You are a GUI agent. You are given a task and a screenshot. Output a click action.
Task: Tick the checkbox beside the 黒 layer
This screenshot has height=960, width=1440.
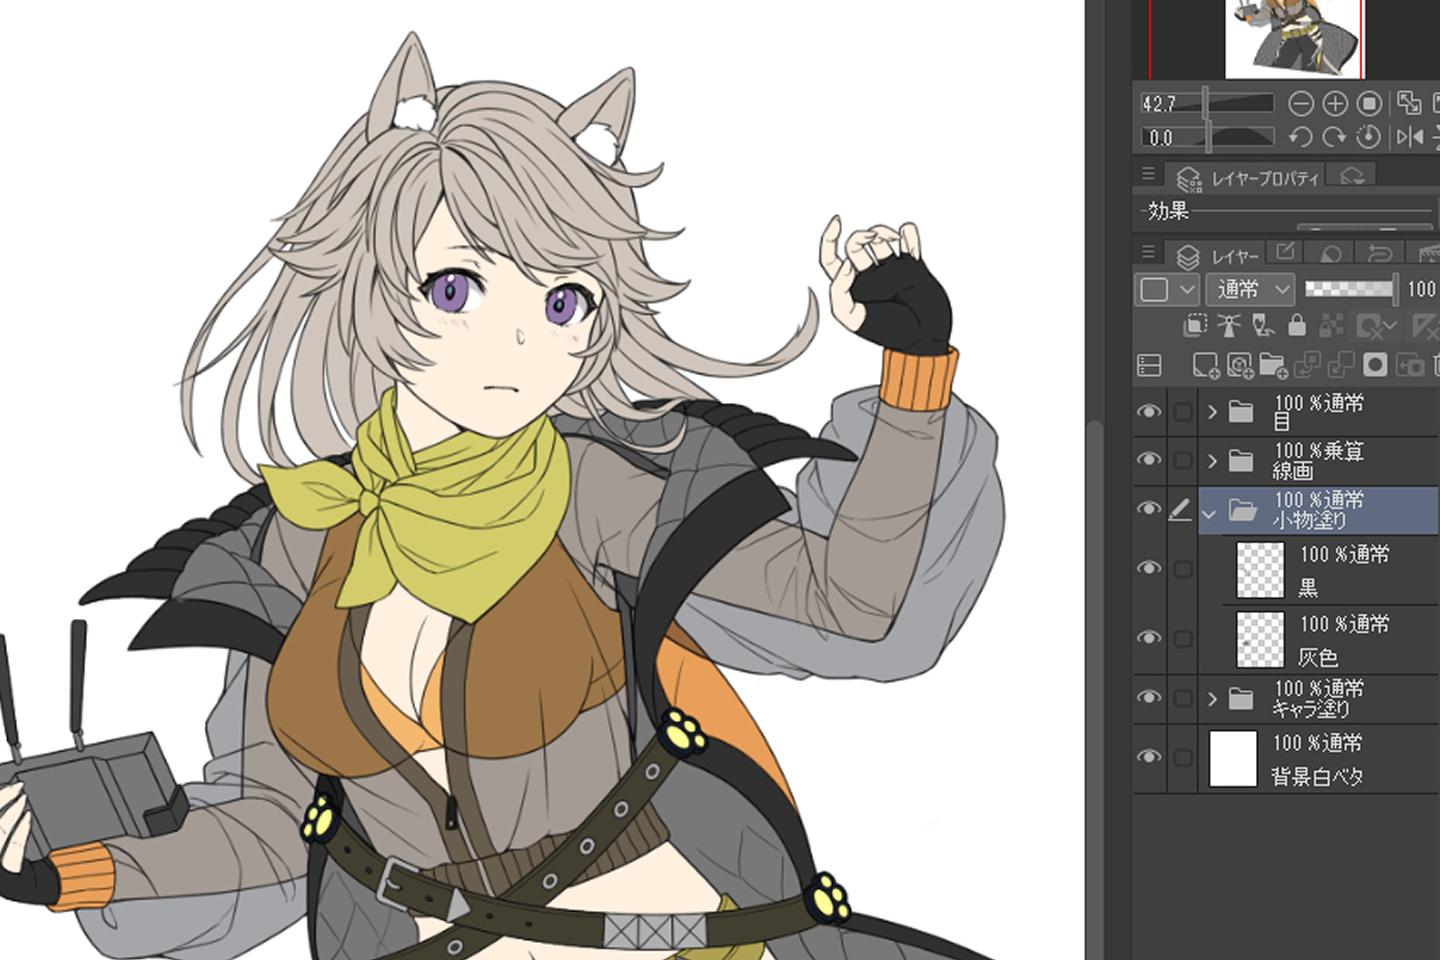[x=1183, y=569]
